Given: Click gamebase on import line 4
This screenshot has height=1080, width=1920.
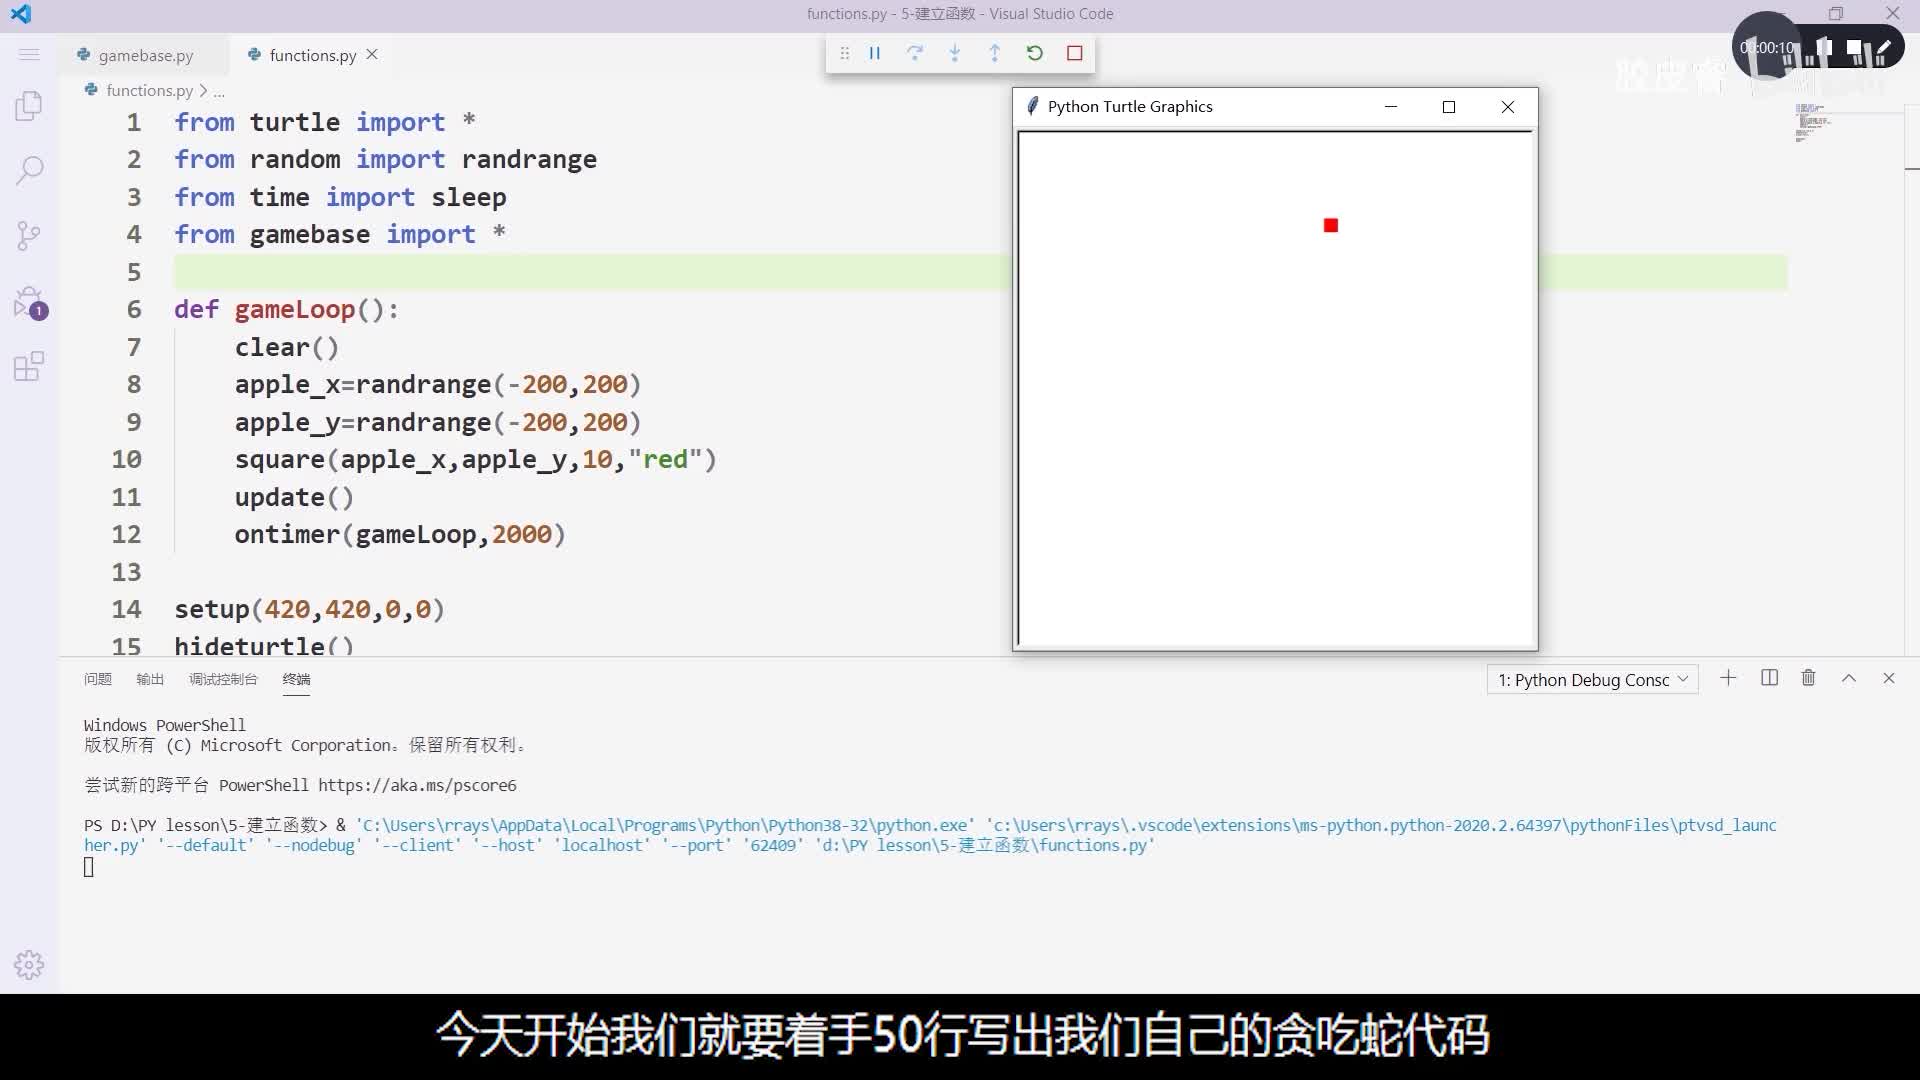Looking at the screenshot, I should (x=310, y=235).
